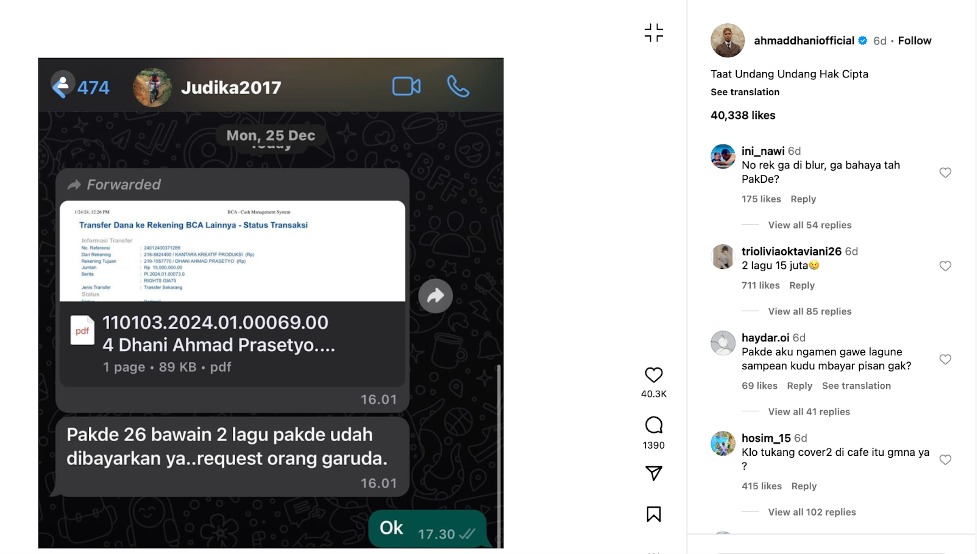Click the phone call icon in chat header
The height and width of the screenshot is (554, 977).
pyautogui.click(x=458, y=86)
